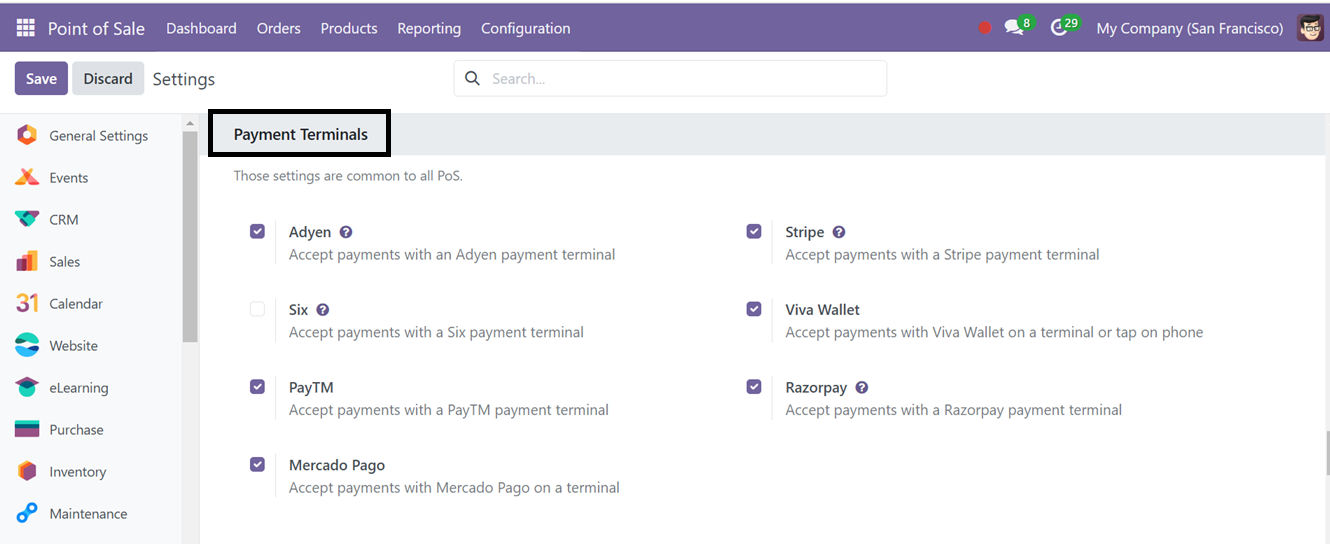
Task: Uncheck the Viva Wallet checkbox
Action: [x=754, y=309]
